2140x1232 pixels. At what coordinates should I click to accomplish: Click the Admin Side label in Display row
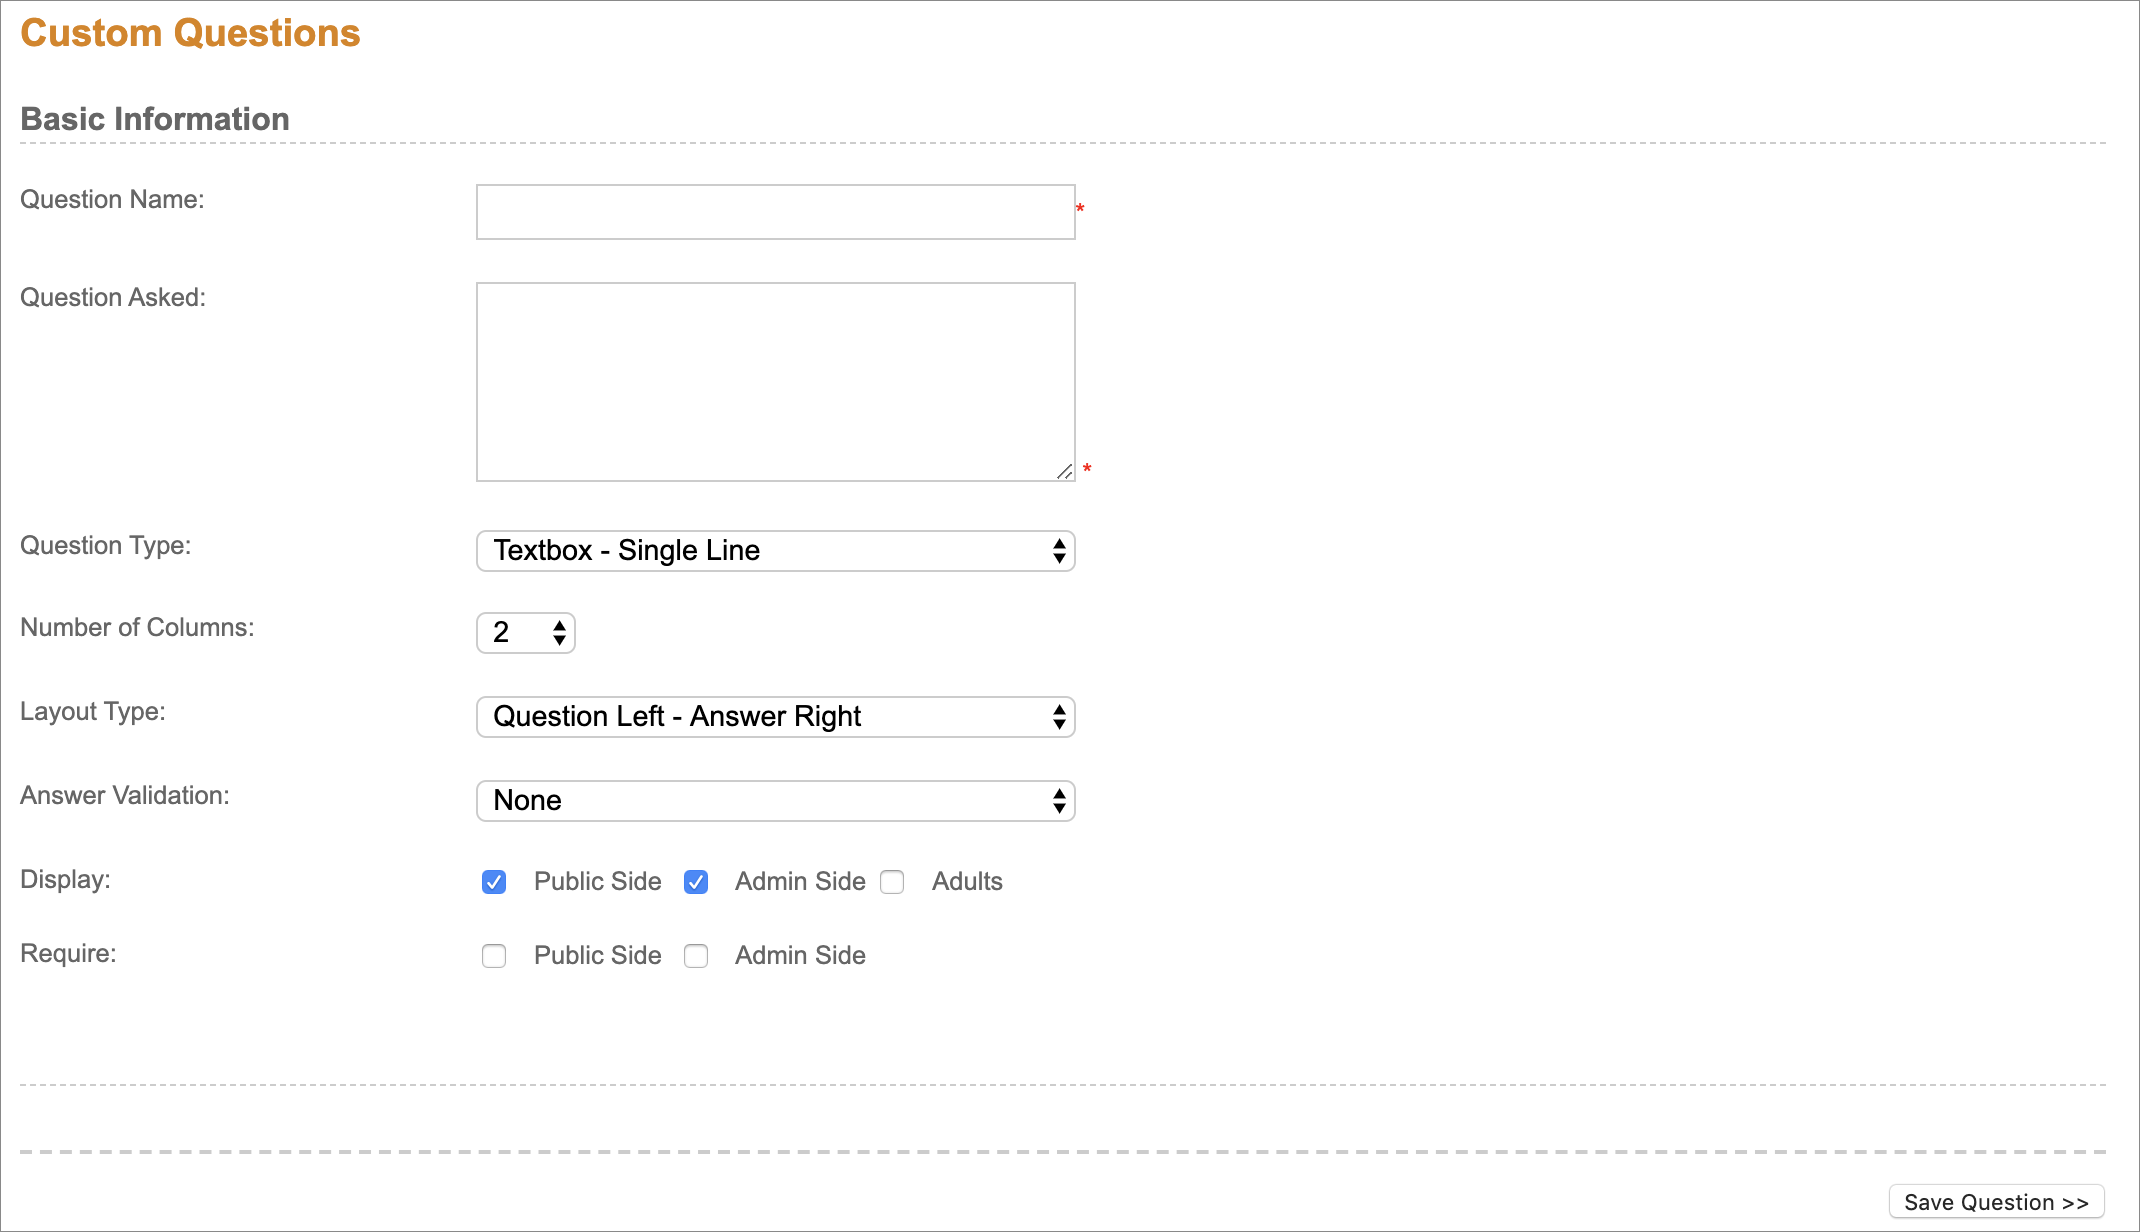(x=800, y=882)
